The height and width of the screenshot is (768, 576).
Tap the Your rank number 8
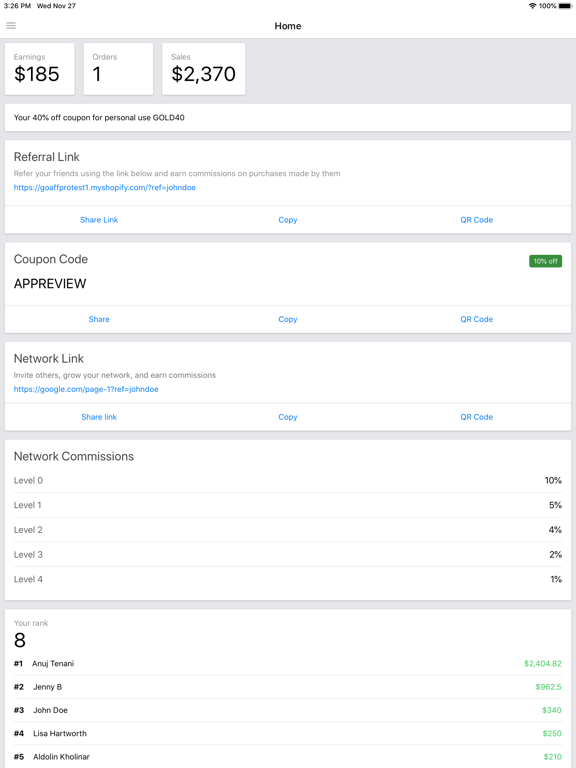coord(20,640)
